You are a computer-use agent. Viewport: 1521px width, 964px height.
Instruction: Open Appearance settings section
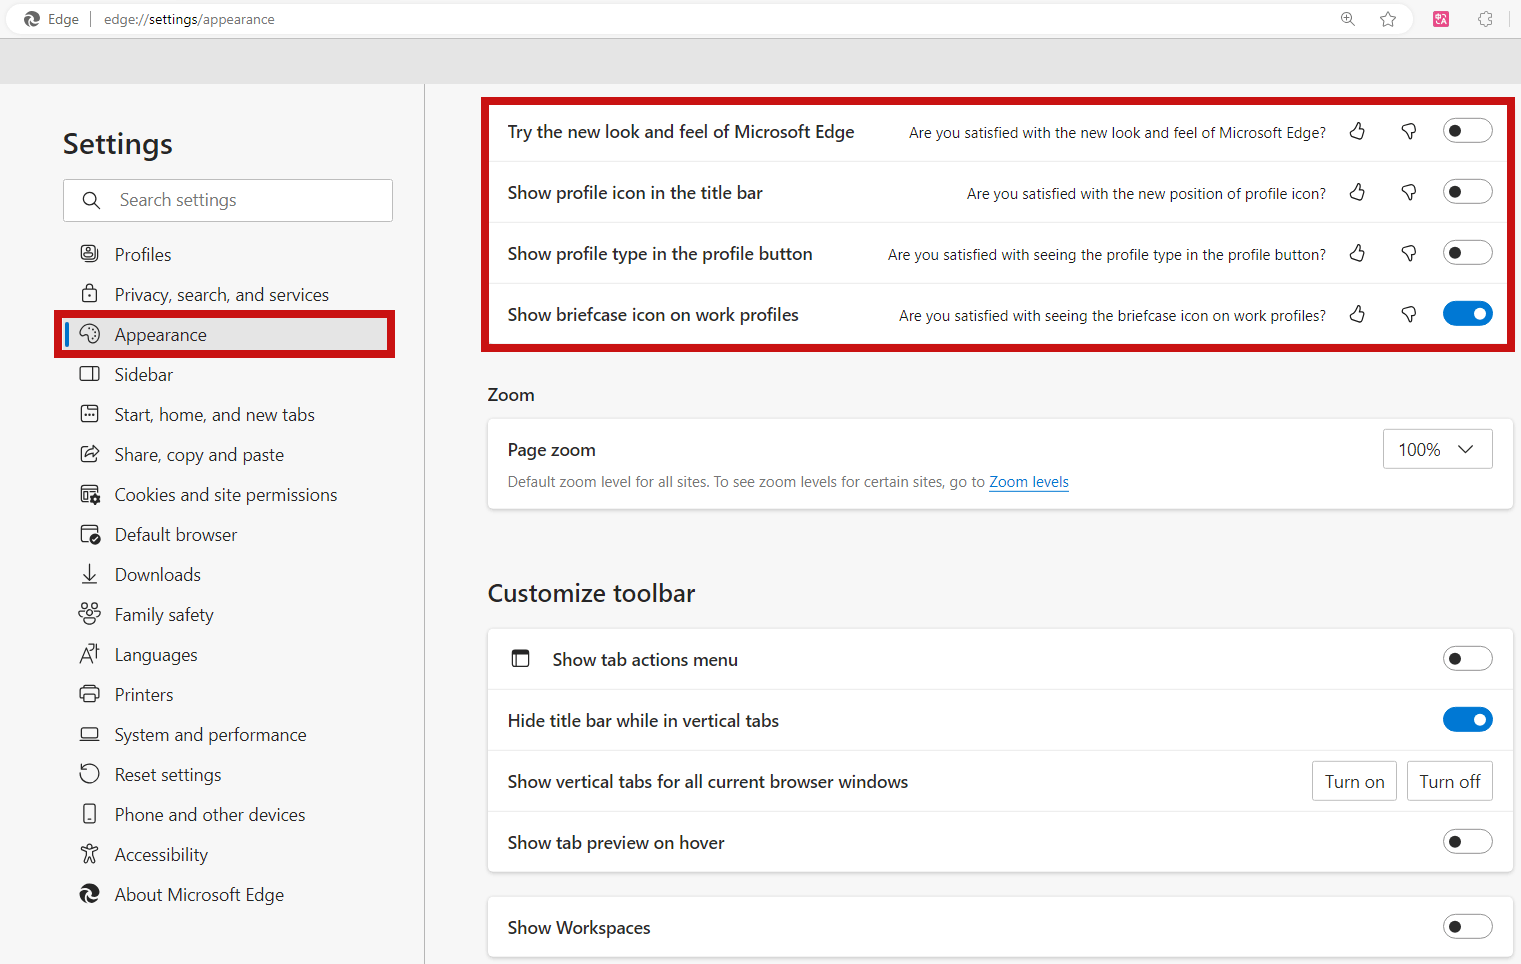pyautogui.click(x=225, y=334)
